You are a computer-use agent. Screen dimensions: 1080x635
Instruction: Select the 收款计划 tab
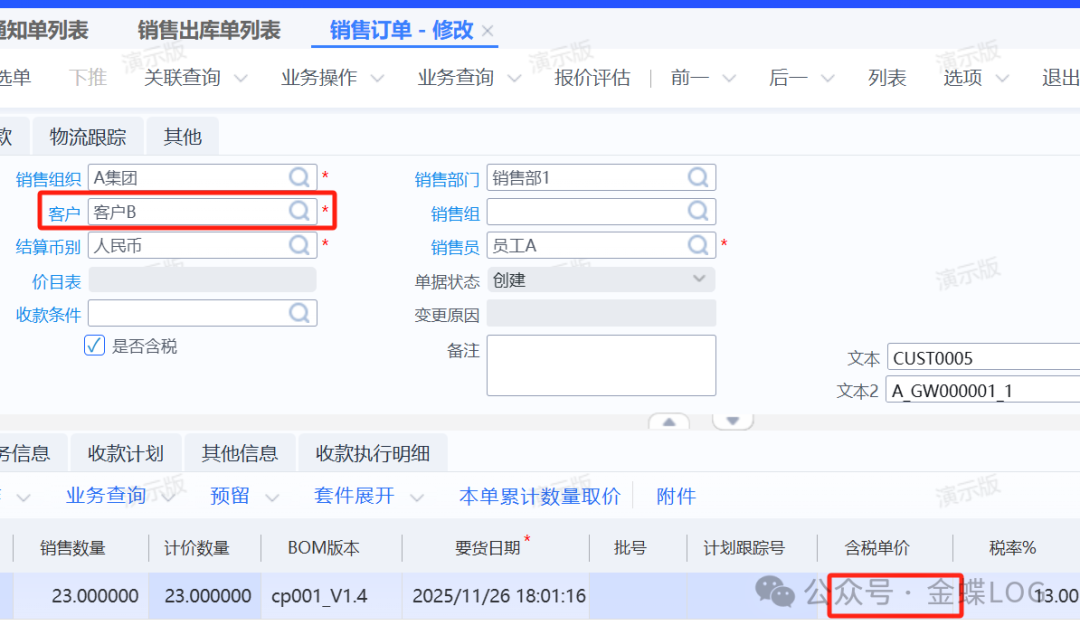(x=125, y=453)
